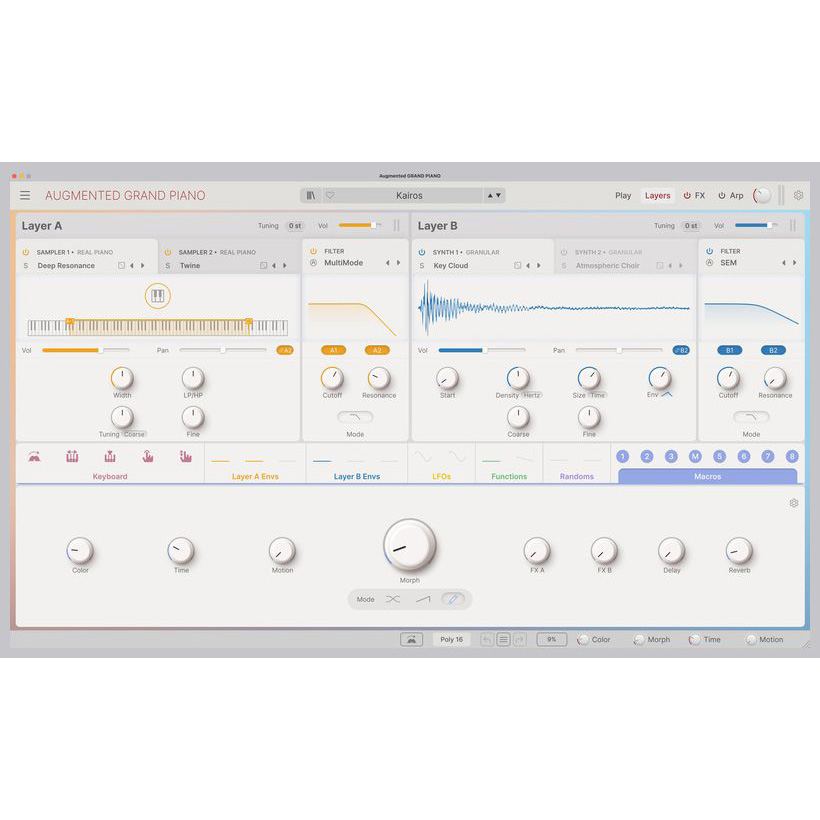This screenshot has height=820, width=820.
Task: Select the crossfade Morph mode icon
Action: pyautogui.click(x=393, y=599)
